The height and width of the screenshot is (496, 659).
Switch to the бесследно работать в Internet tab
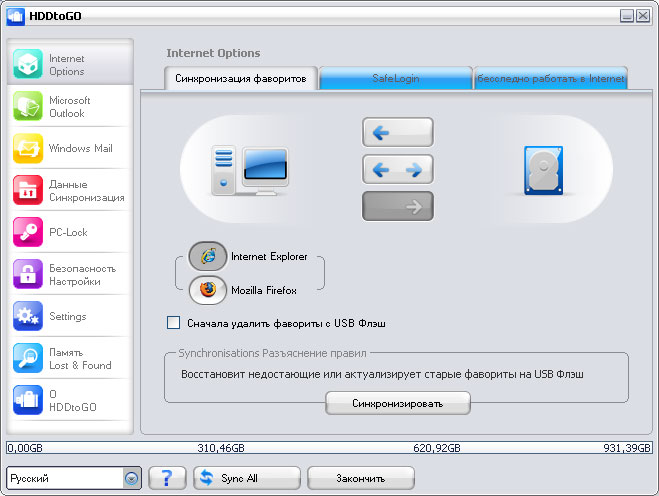[551, 78]
